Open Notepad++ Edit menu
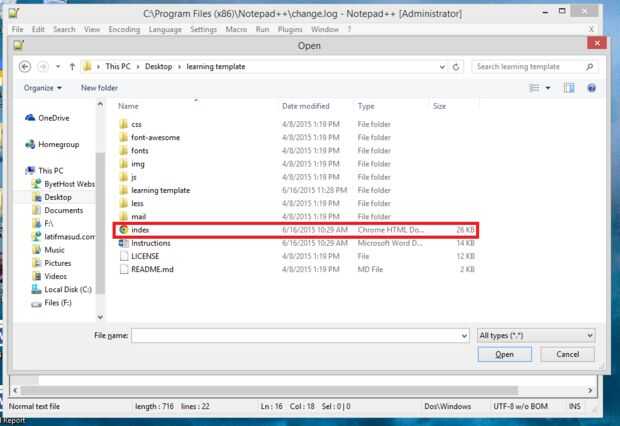This screenshot has width=620, height=426. (38, 29)
